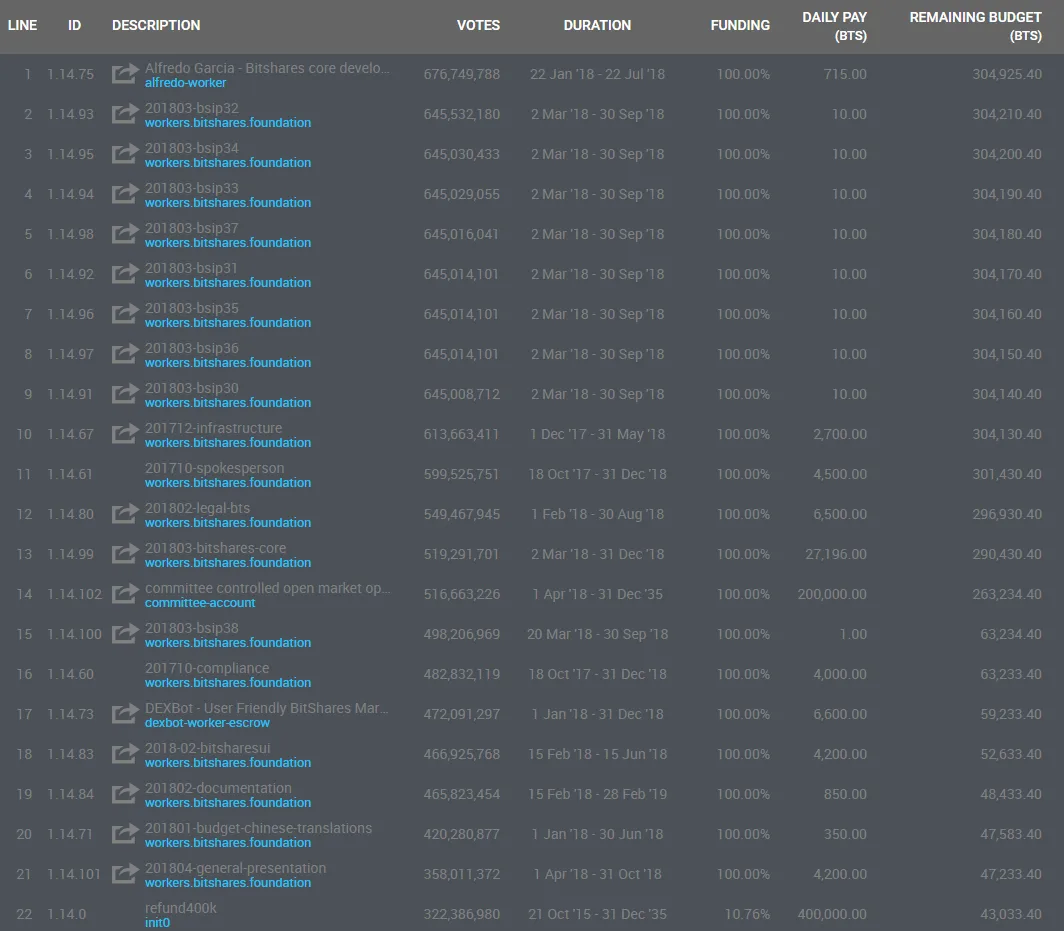Open external link icon for 201803-bsip36

coord(125,354)
